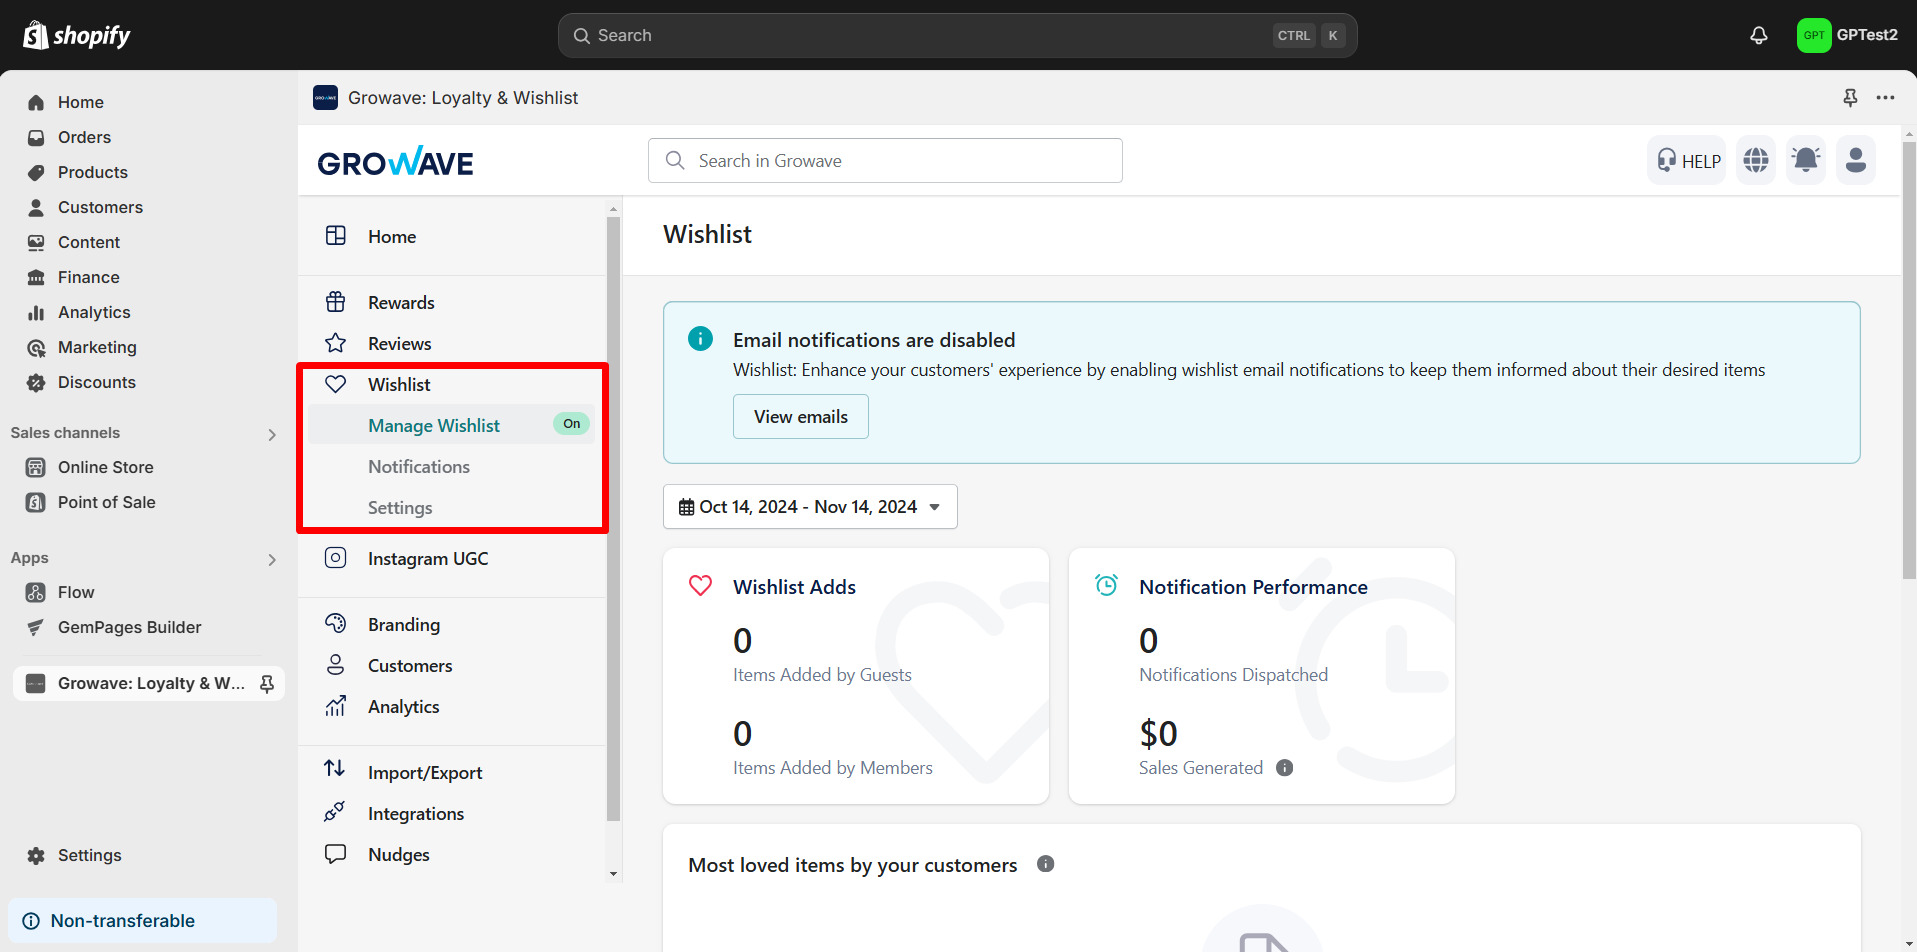Open the date range dropdown
Image resolution: width=1917 pixels, height=952 pixels.
point(810,507)
